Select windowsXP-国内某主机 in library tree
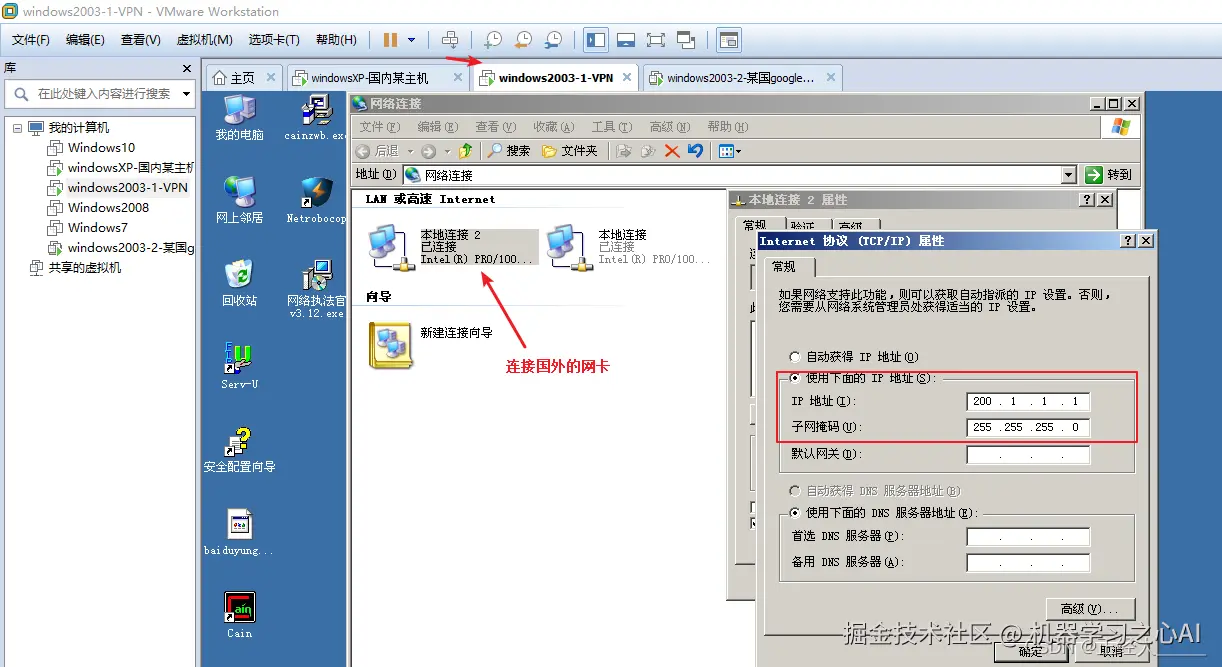1222x667 pixels. click(121, 168)
